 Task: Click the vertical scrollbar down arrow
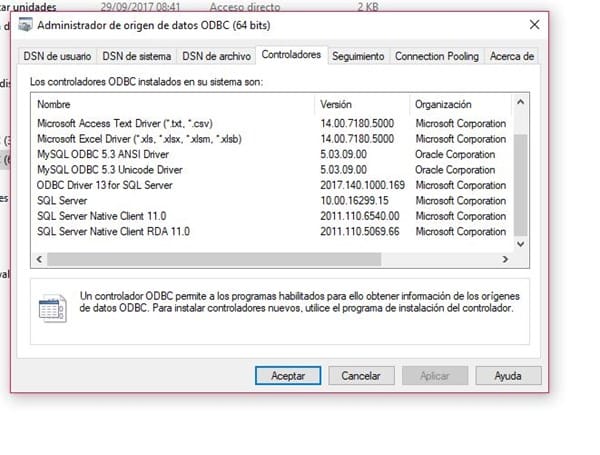tap(520, 244)
